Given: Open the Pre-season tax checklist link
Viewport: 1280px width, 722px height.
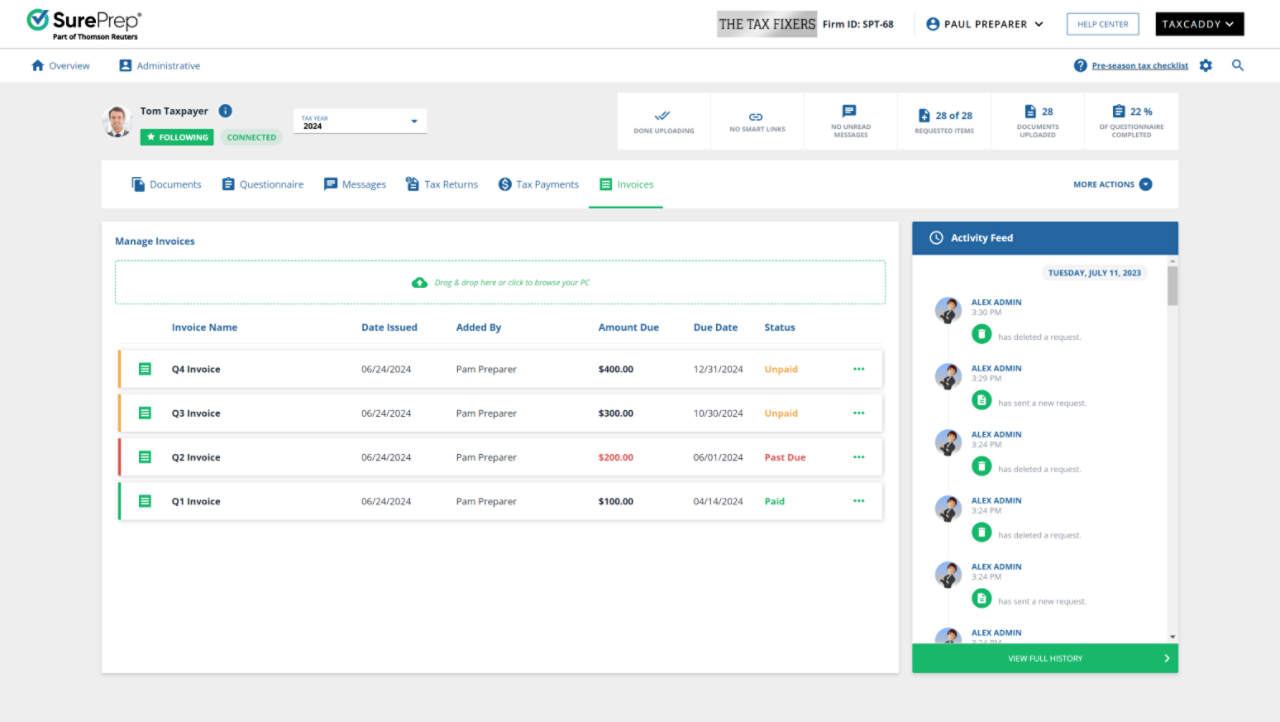Looking at the screenshot, I should click(1139, 66).
